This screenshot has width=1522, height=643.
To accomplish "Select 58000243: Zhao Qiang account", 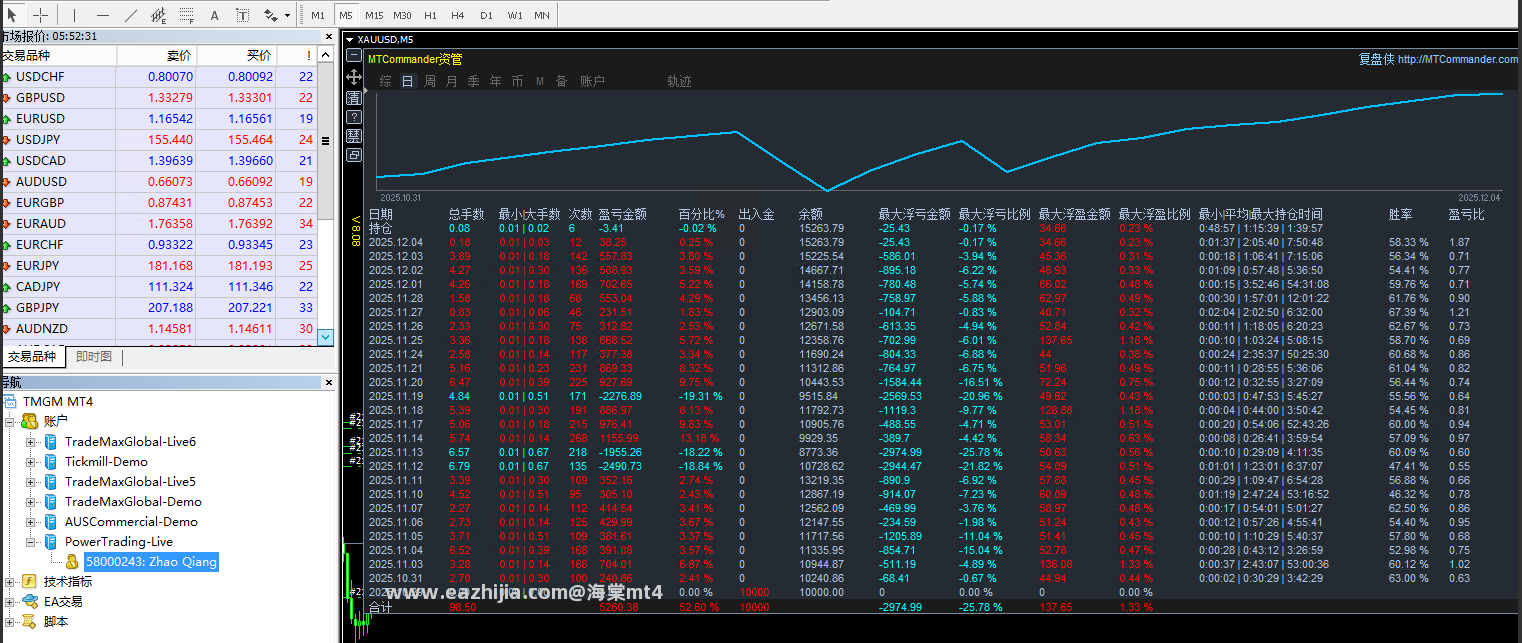I will click(x=151, y=561).
